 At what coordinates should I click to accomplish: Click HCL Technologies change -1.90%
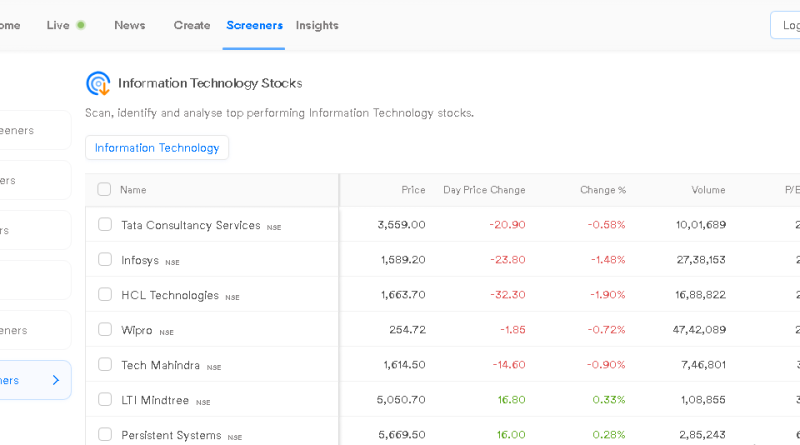tap(607, 294)
